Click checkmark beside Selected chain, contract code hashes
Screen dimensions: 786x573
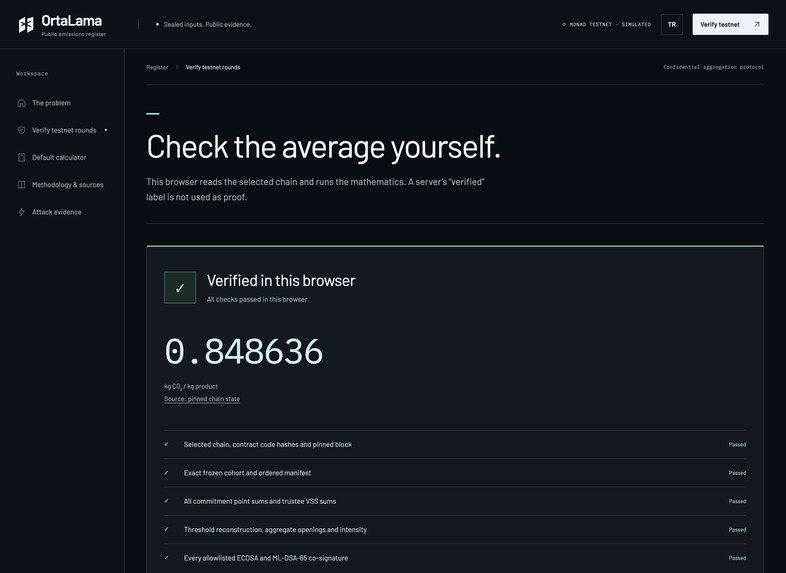coord(166,444)
